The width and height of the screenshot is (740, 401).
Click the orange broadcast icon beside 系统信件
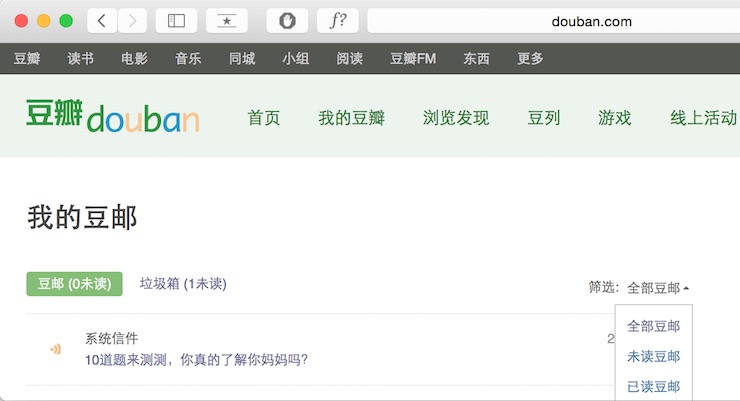(56, 349)
